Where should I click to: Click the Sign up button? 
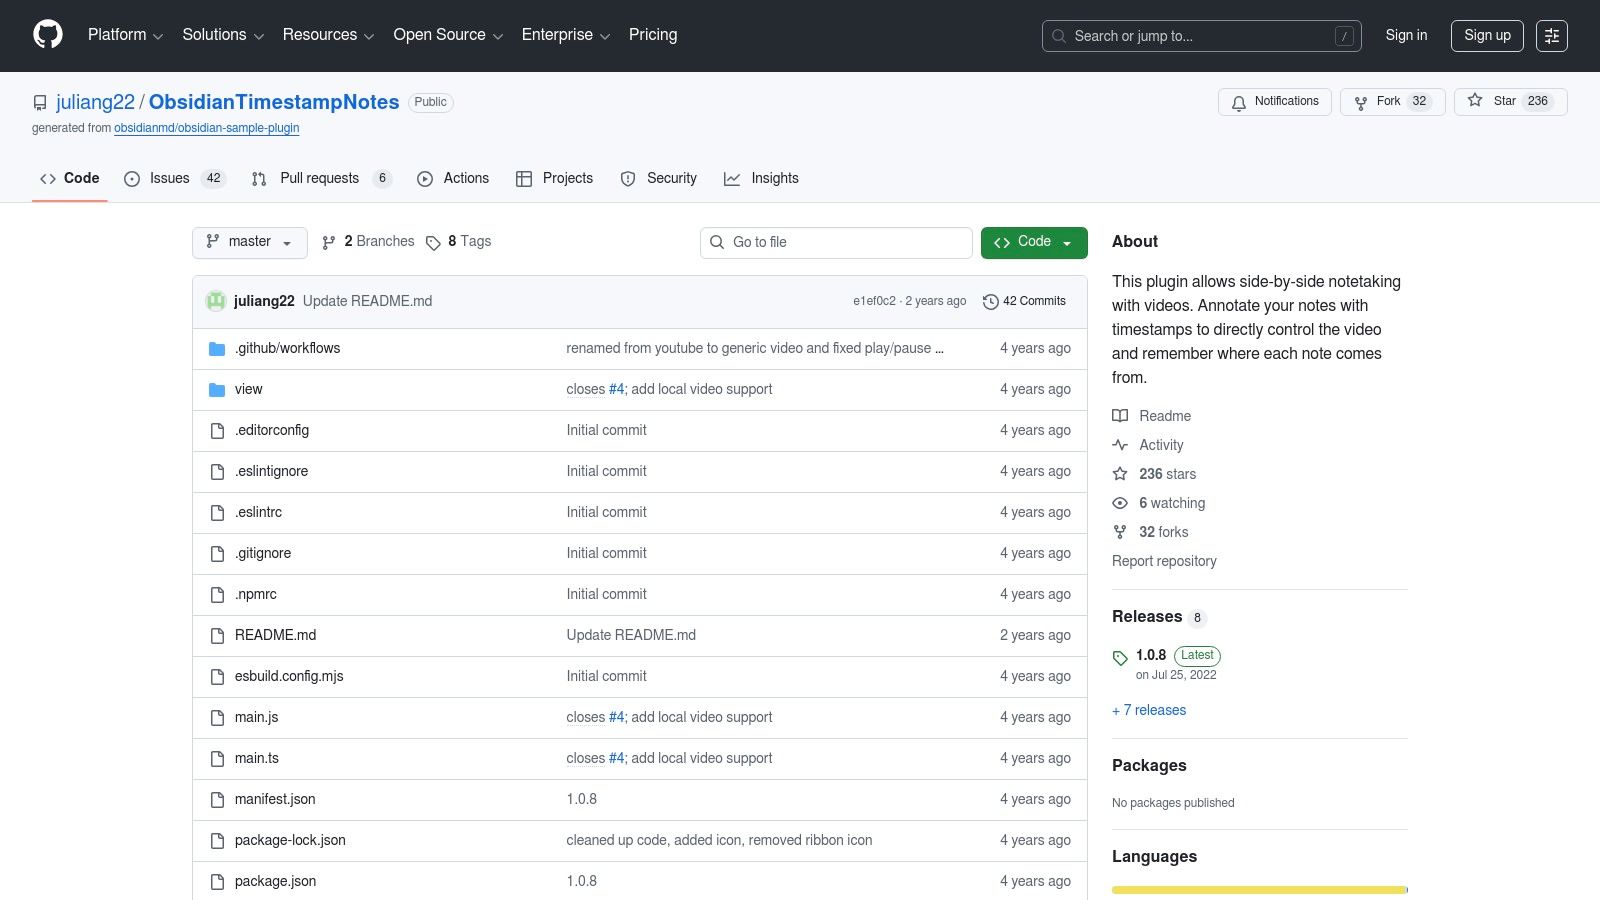tap(1487, 35)
